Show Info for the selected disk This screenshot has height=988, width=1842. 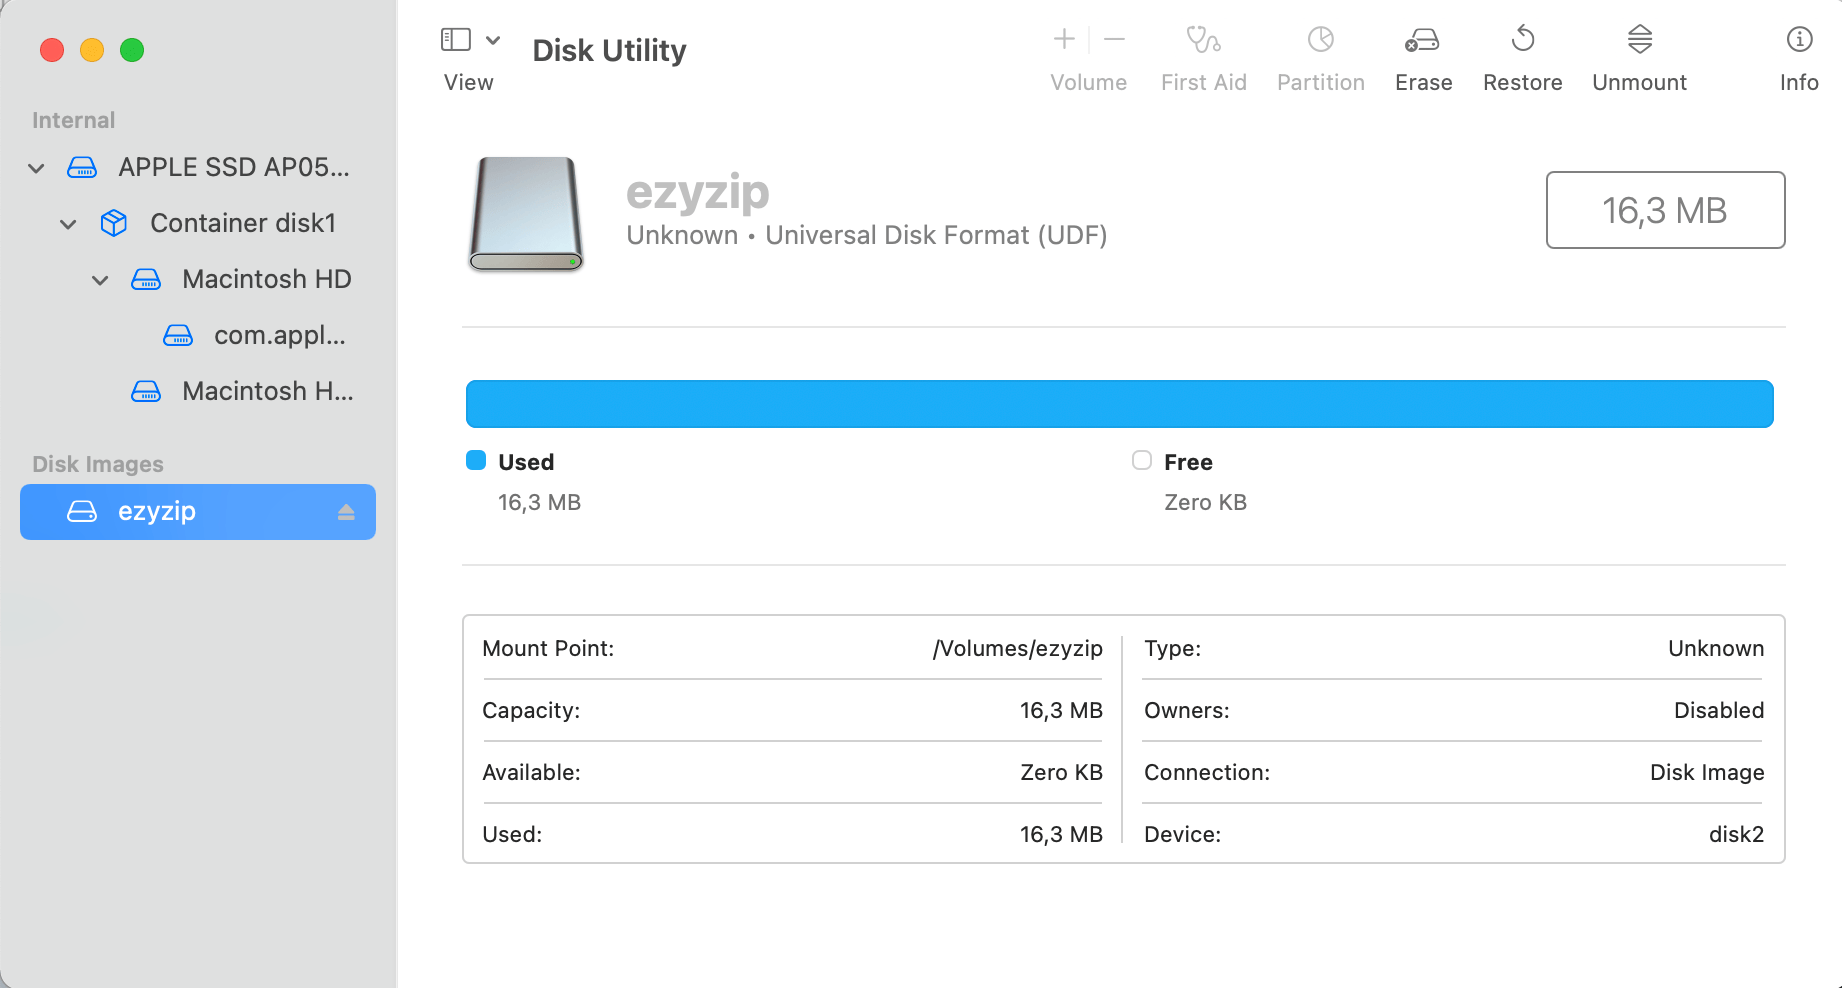click(x=1798, y=55)
